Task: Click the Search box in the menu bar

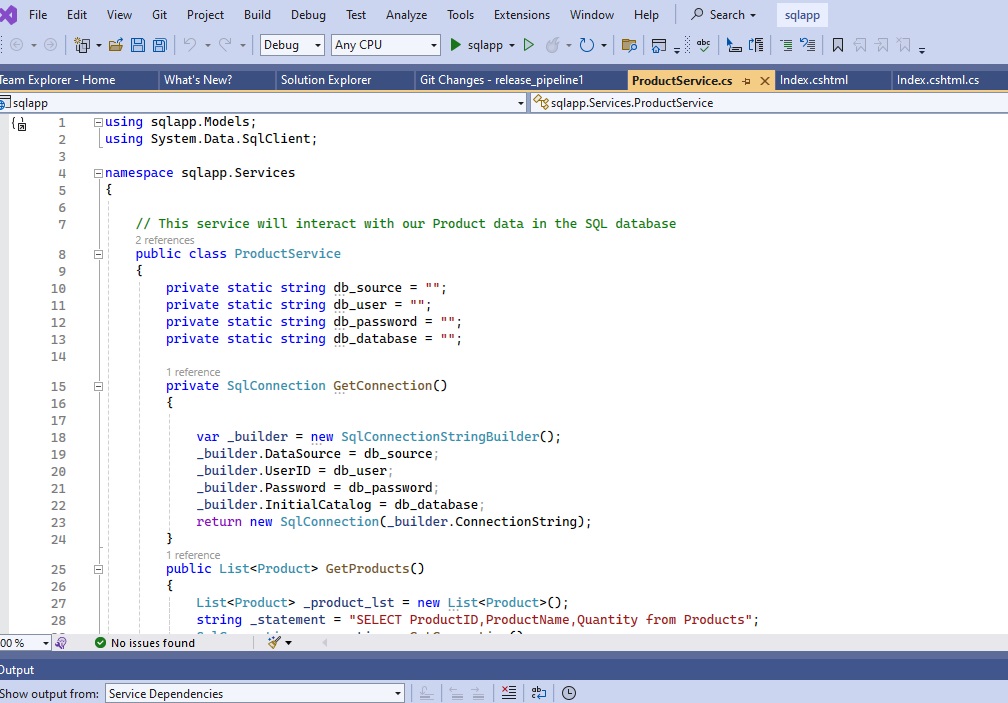Action: tap(724, 15)
